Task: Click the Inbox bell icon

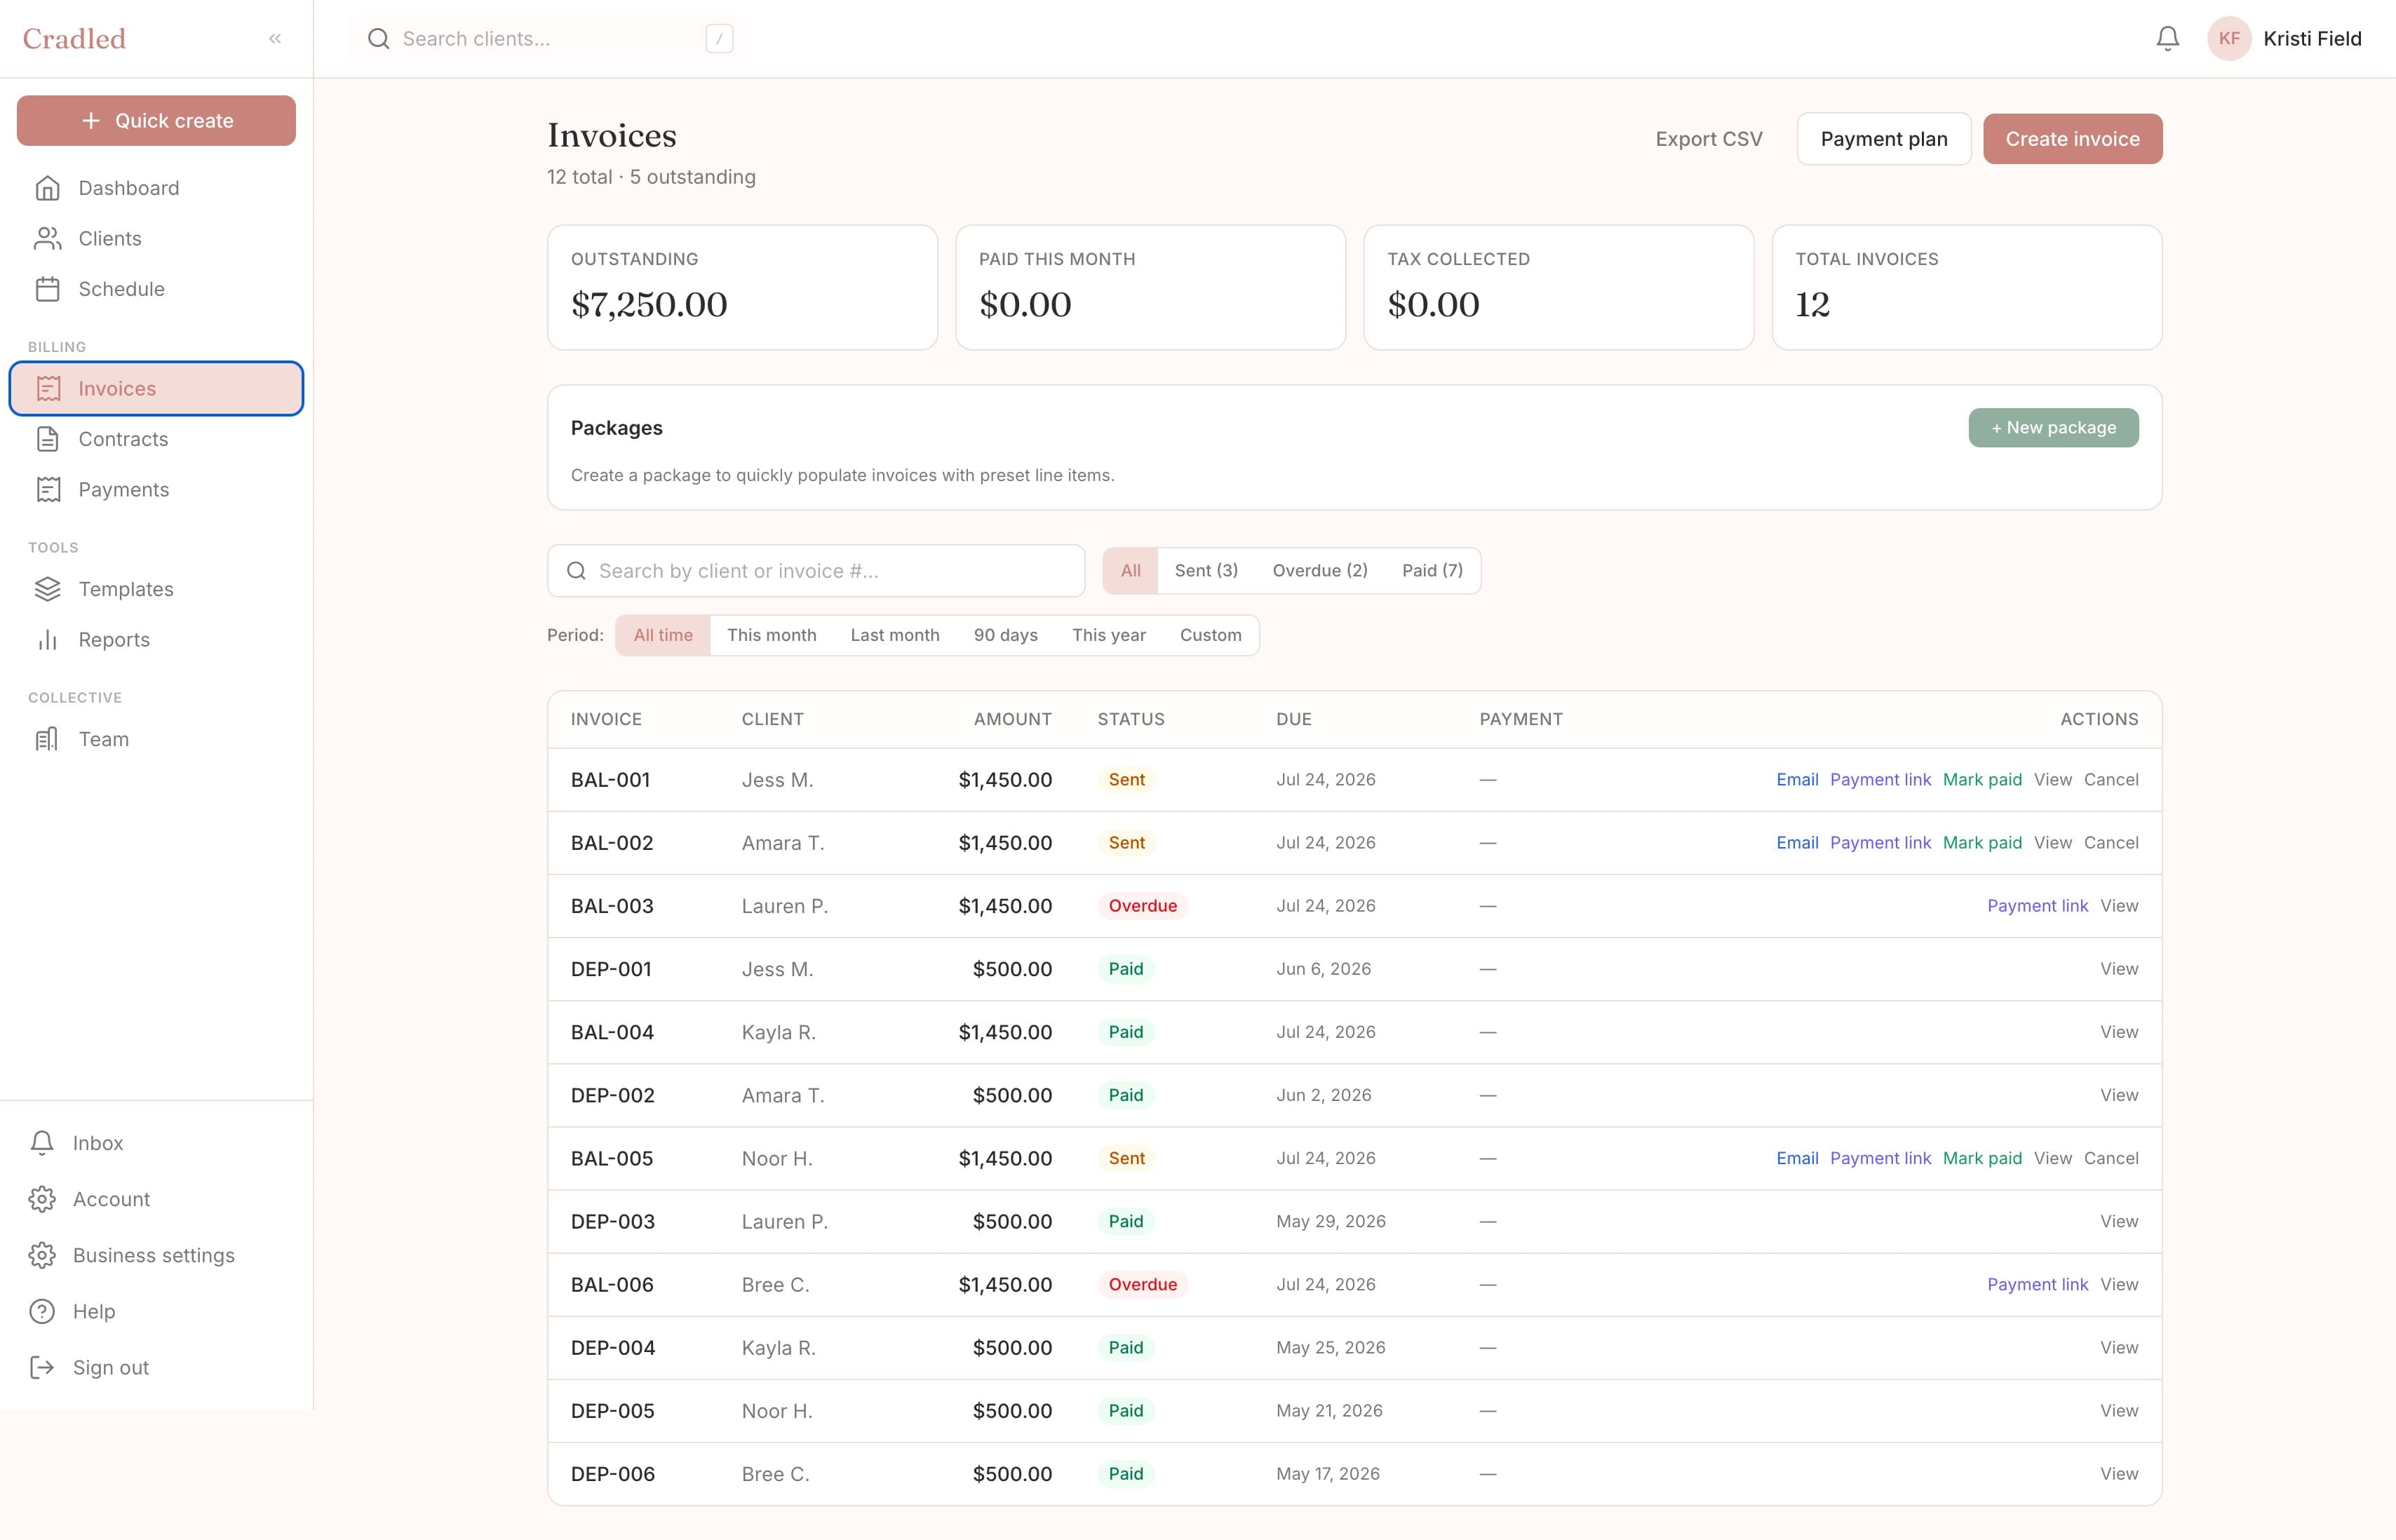Action: click(42, 1143)
